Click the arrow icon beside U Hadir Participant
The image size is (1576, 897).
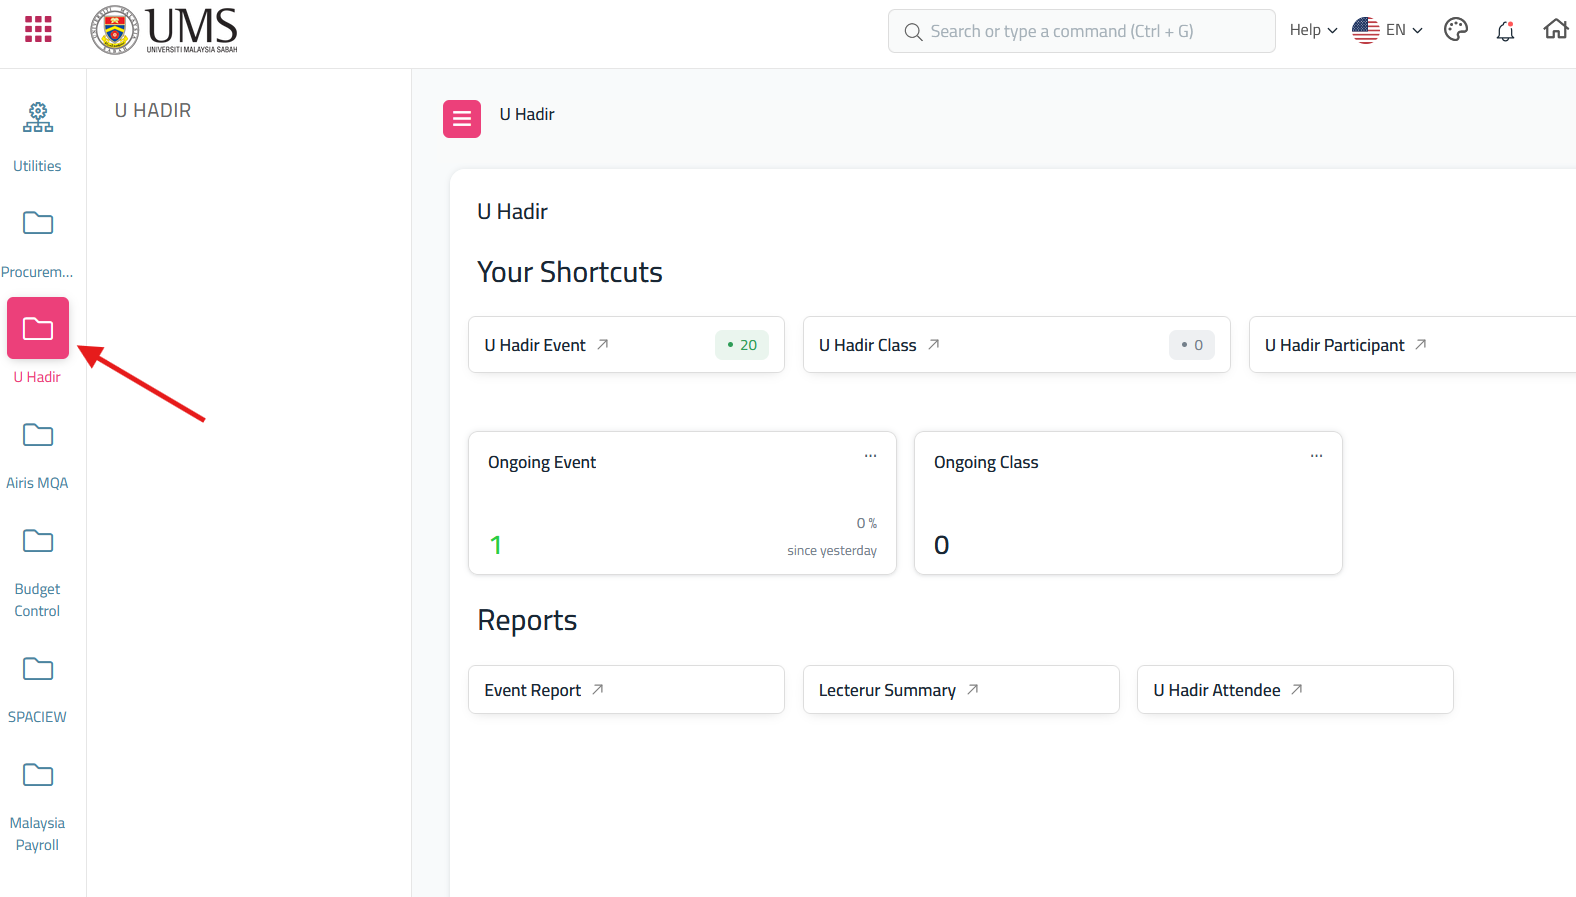pos(1421,344)
